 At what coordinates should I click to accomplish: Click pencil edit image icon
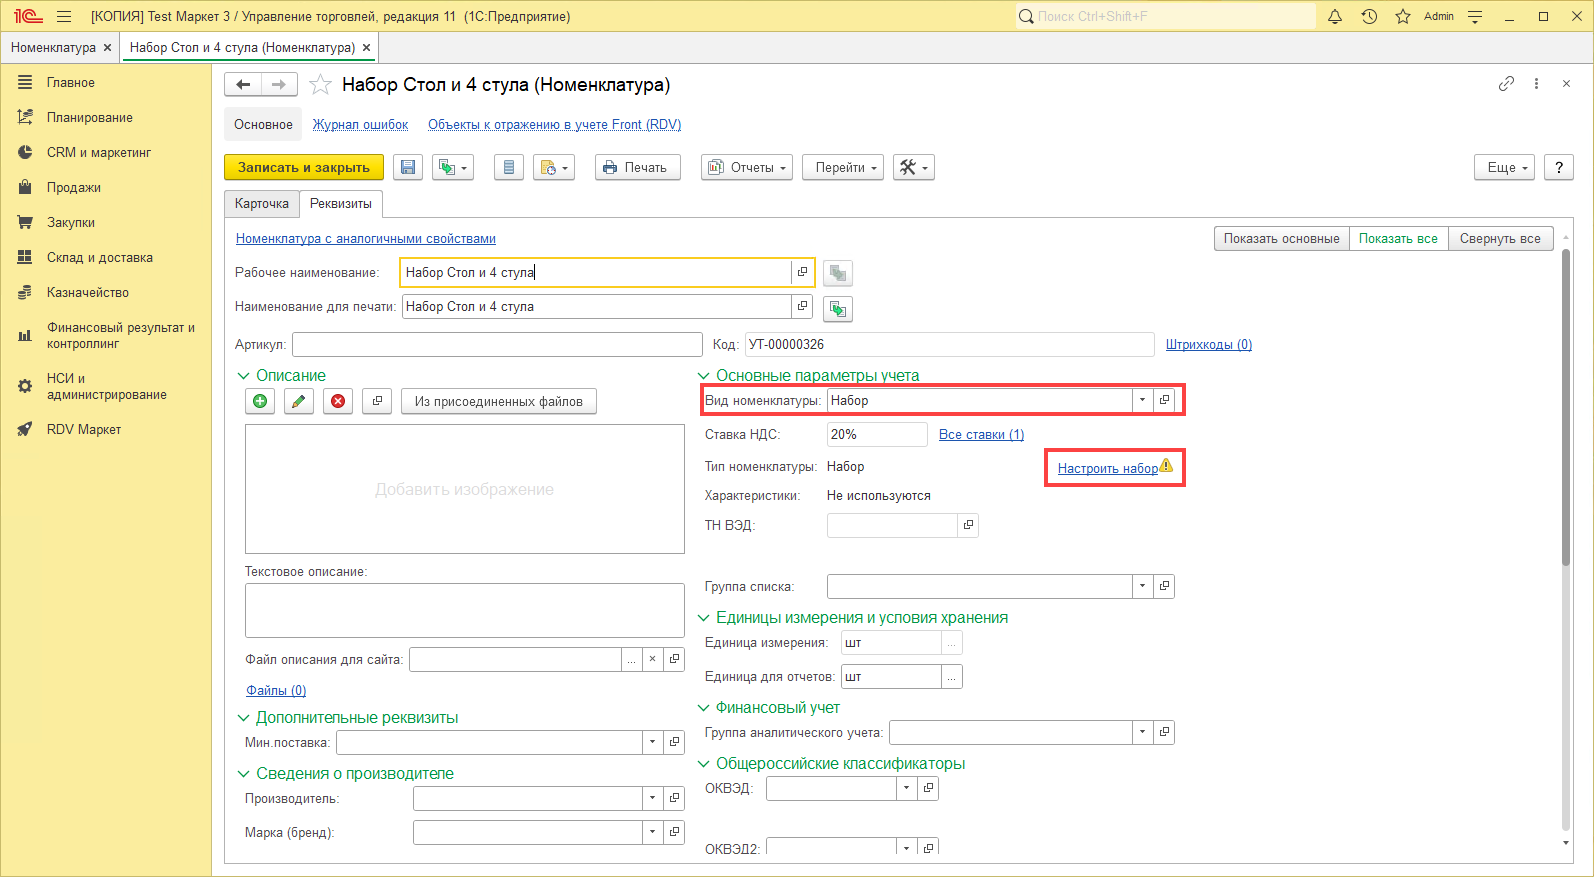pos(299,401)
